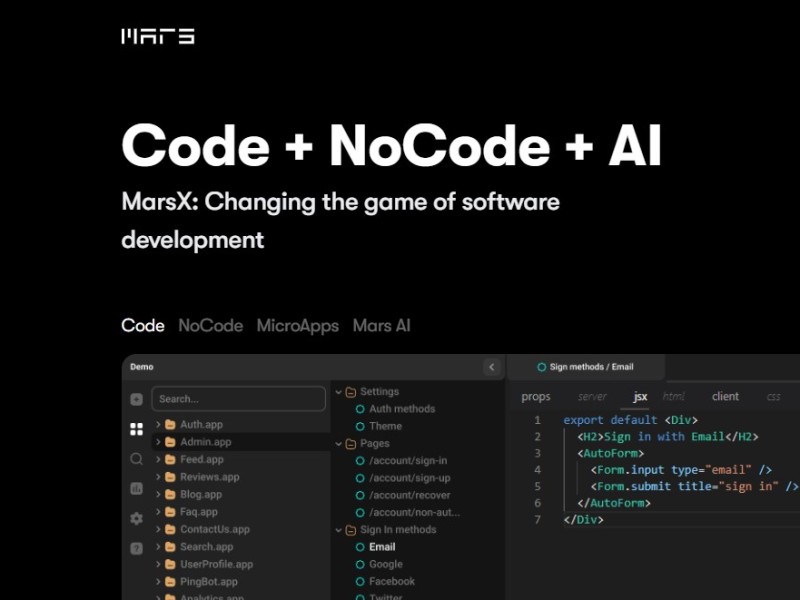The width and height of the screenshot is (800, 600).
Task: Open the html editor tab
Action: 673,396
